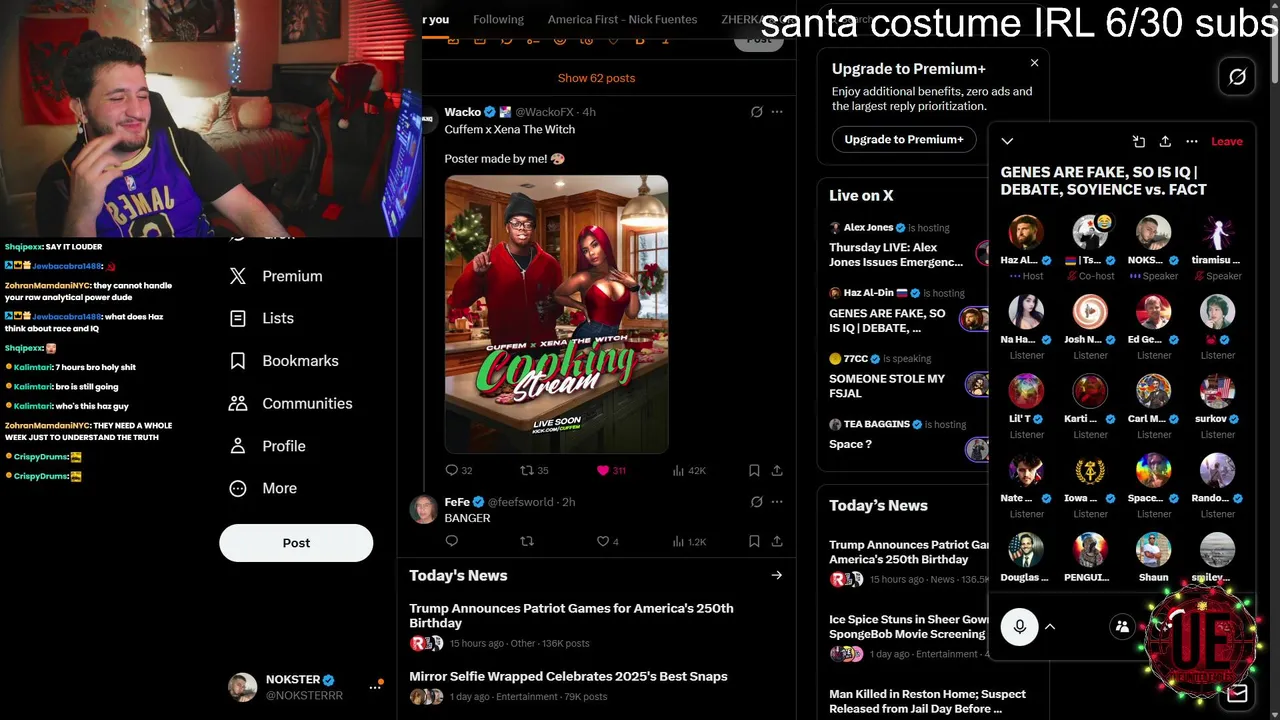The height and width of the screenshot is (720, 1280).
Task: Select listener Josh N avatar
Action: (1090, 312)
